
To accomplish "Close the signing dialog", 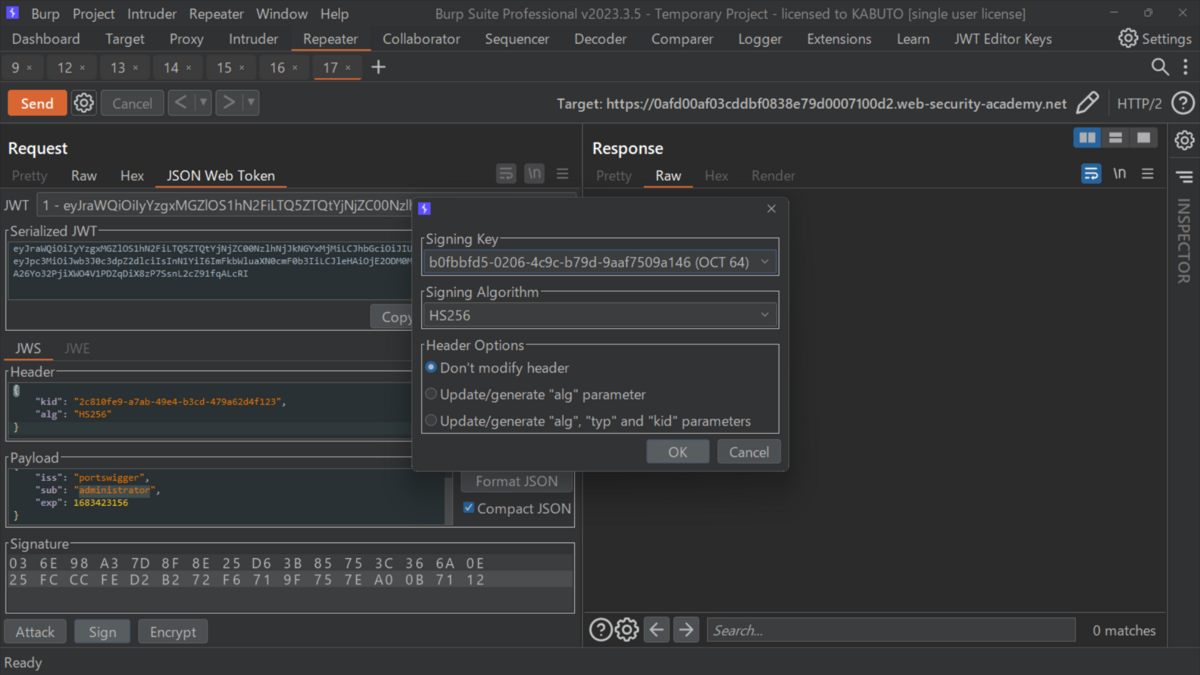I will (771, 209).
